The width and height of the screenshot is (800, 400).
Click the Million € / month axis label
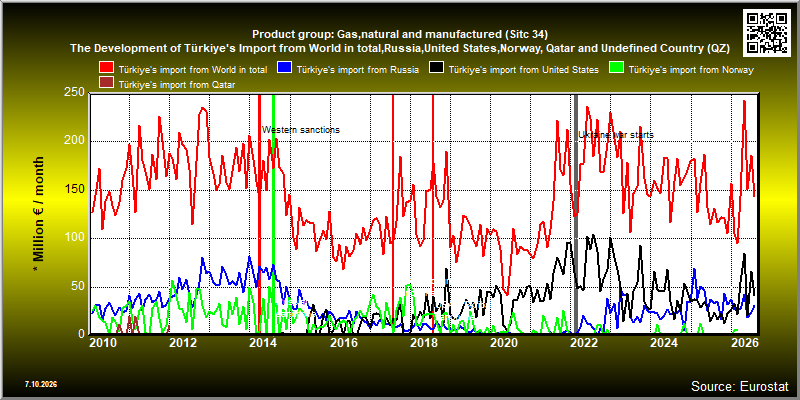click(39, 214)
